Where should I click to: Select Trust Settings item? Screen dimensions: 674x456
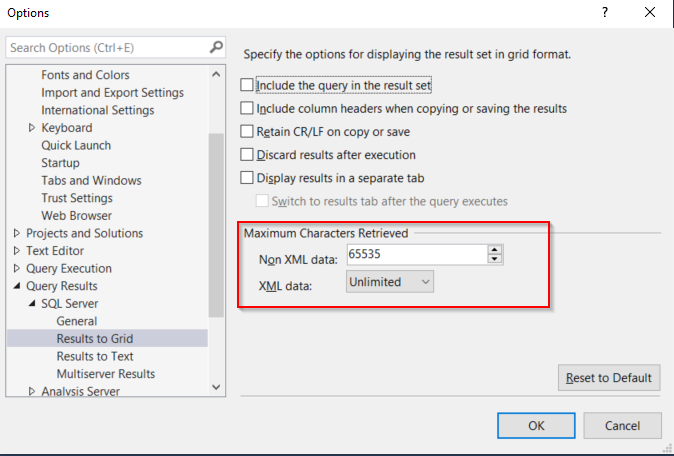click(77, 198)
